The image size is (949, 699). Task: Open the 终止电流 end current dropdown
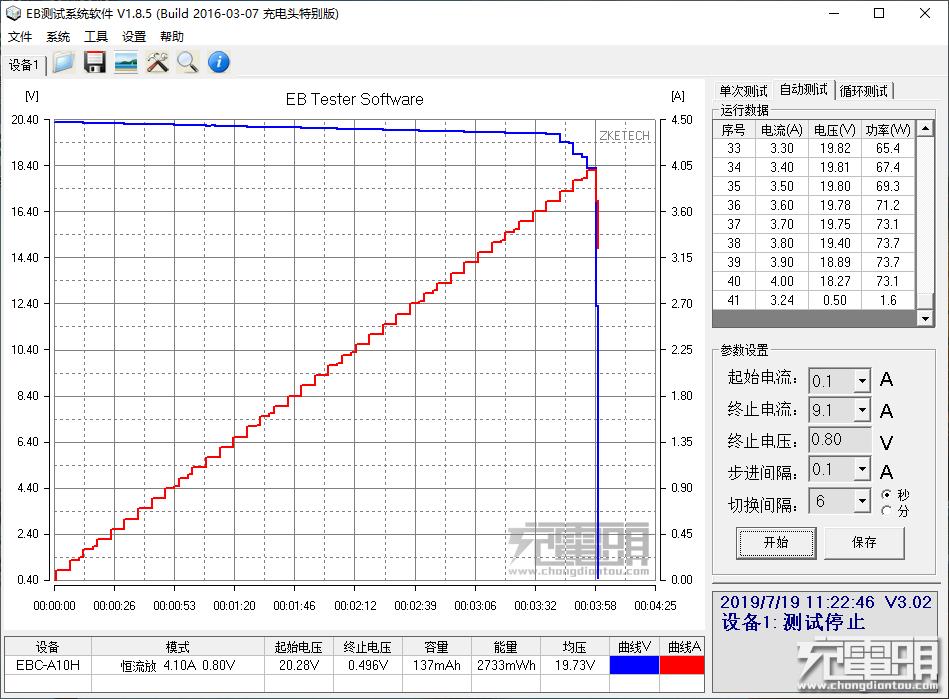(x=863, y=409)
